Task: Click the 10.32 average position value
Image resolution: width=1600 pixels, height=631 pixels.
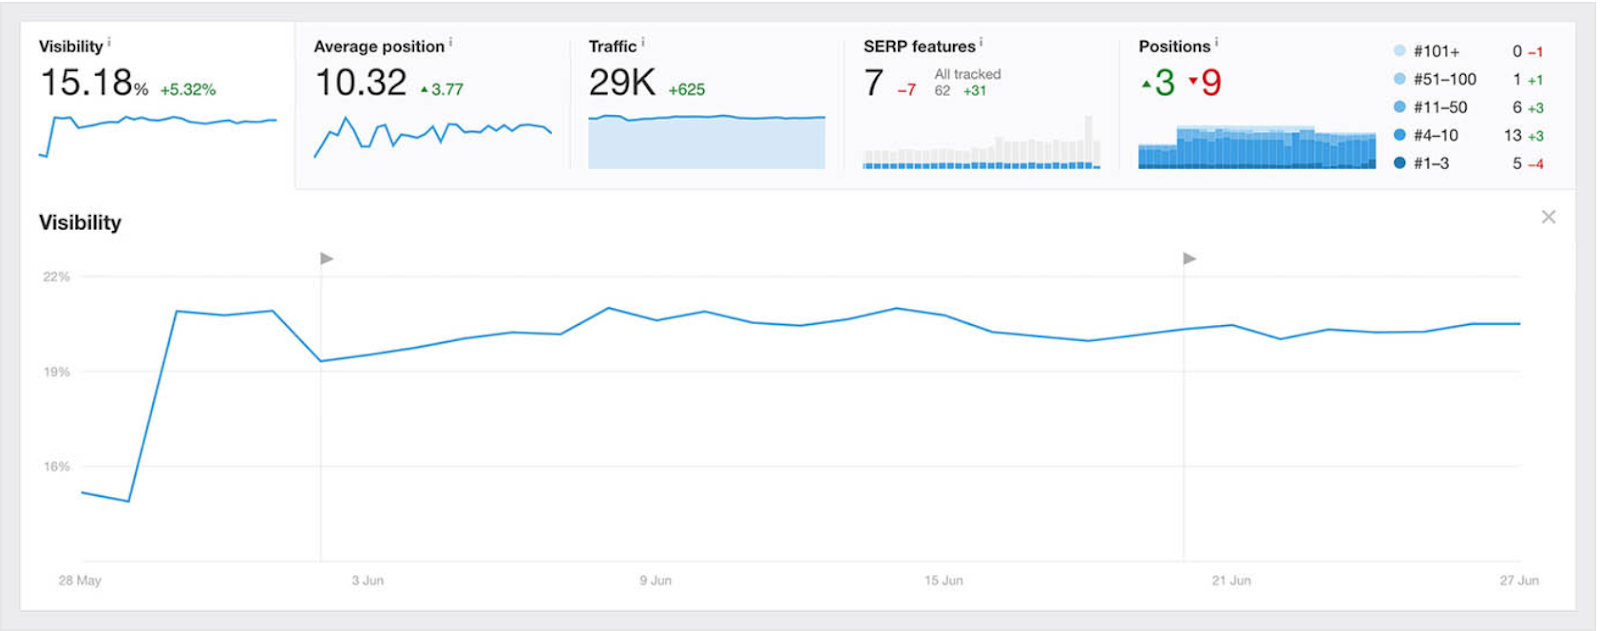Action: pos(361,82)
